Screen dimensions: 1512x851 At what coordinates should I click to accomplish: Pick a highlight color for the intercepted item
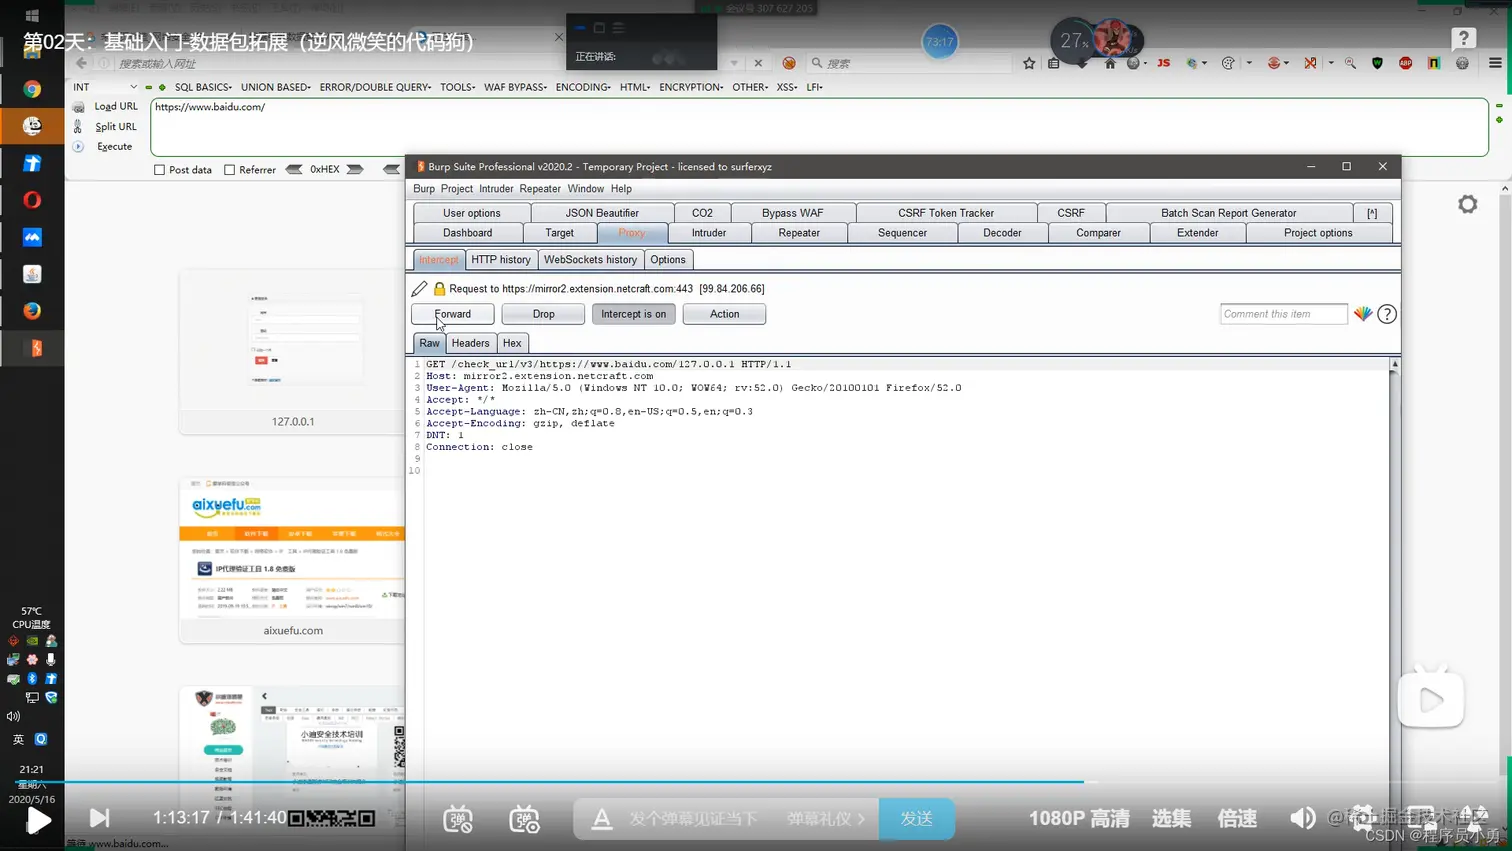click(1363, 314)
